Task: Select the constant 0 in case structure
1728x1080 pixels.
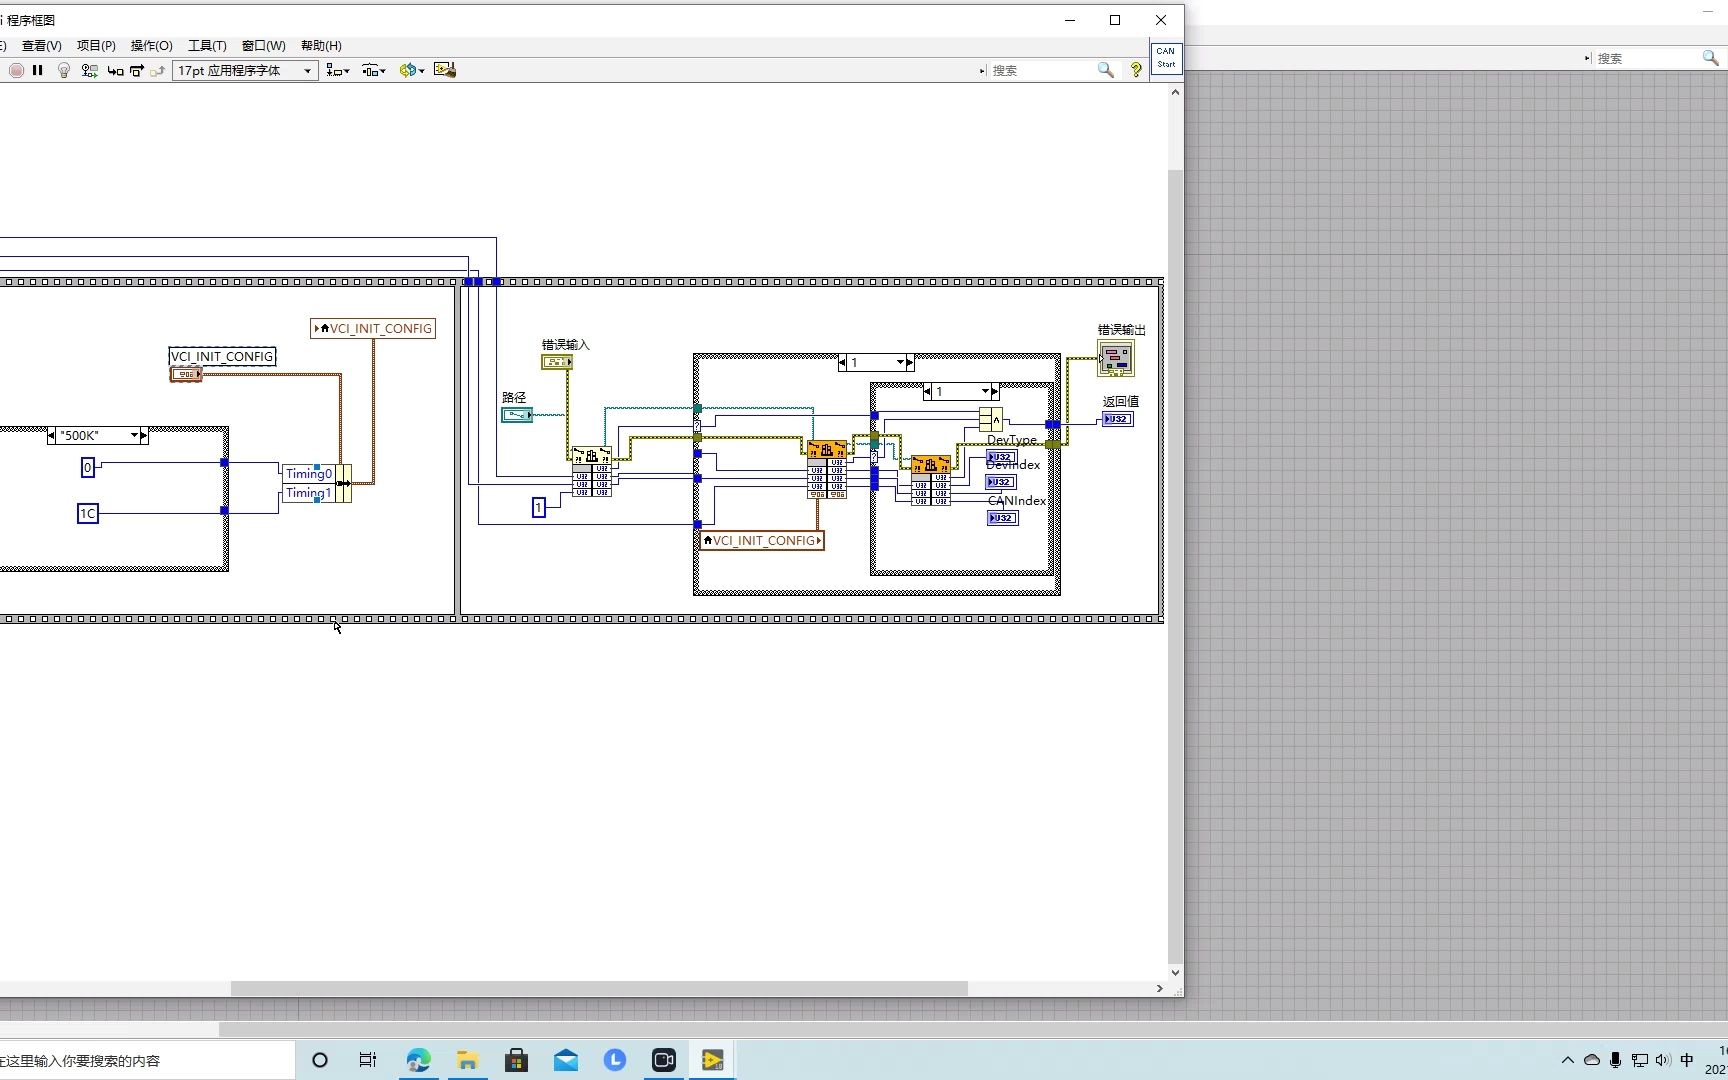Action: click(88, 467)
